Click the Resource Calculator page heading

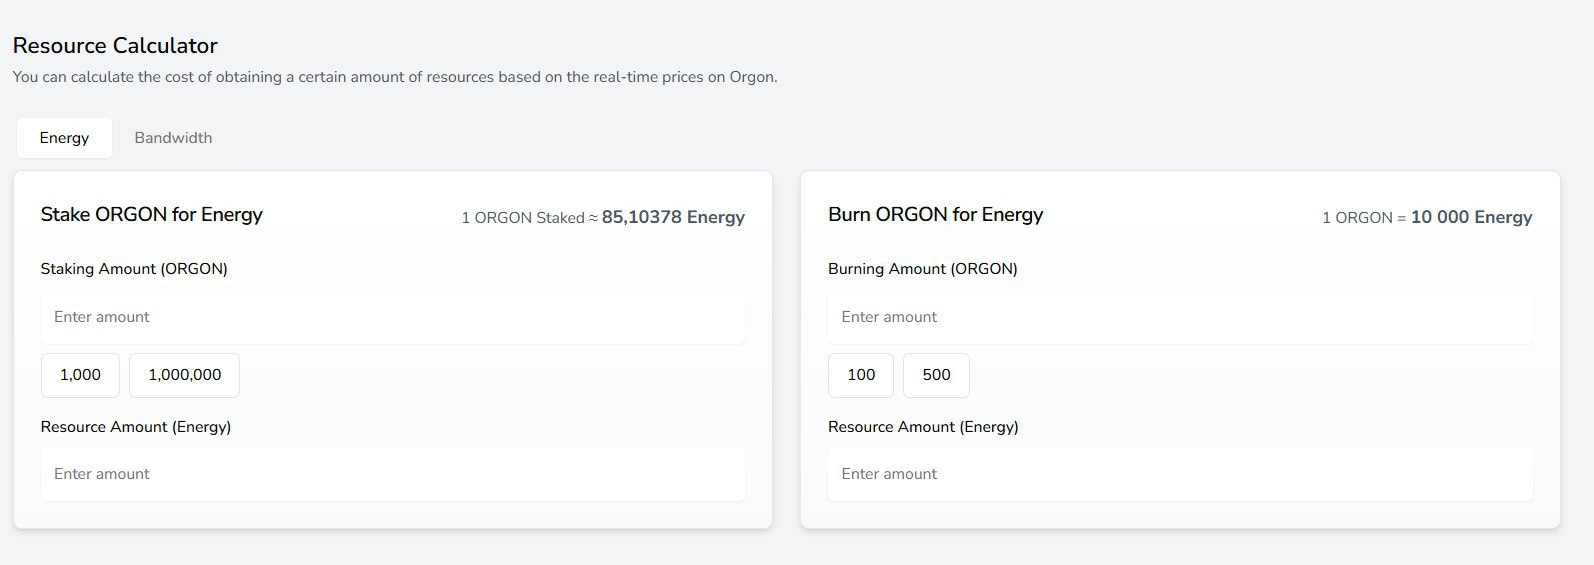pos(115,46)
